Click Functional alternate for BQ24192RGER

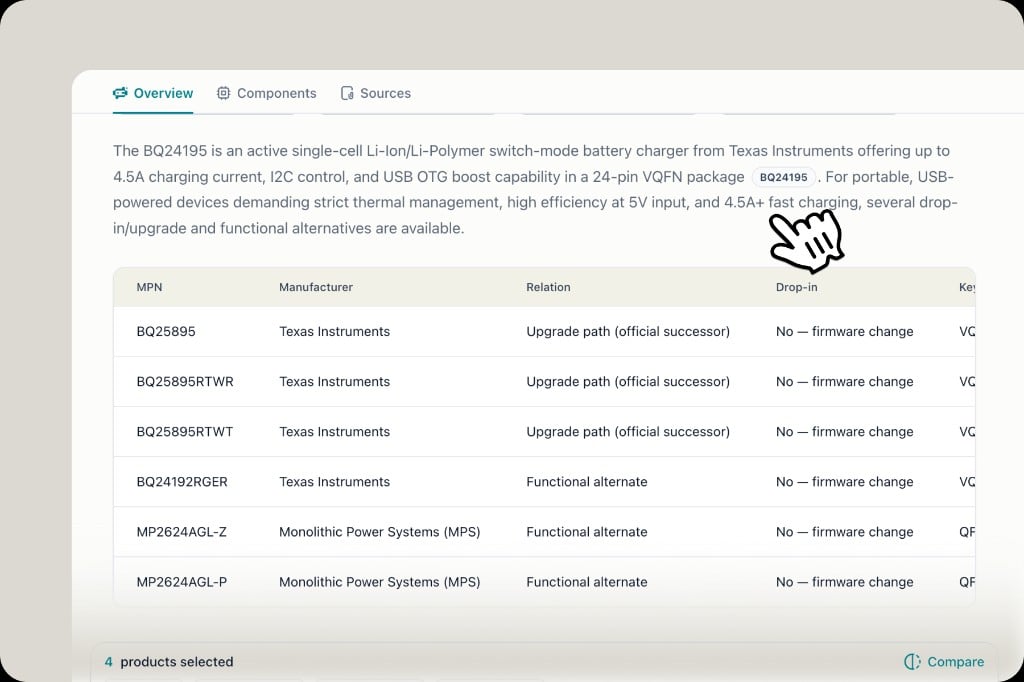point(587,481)
